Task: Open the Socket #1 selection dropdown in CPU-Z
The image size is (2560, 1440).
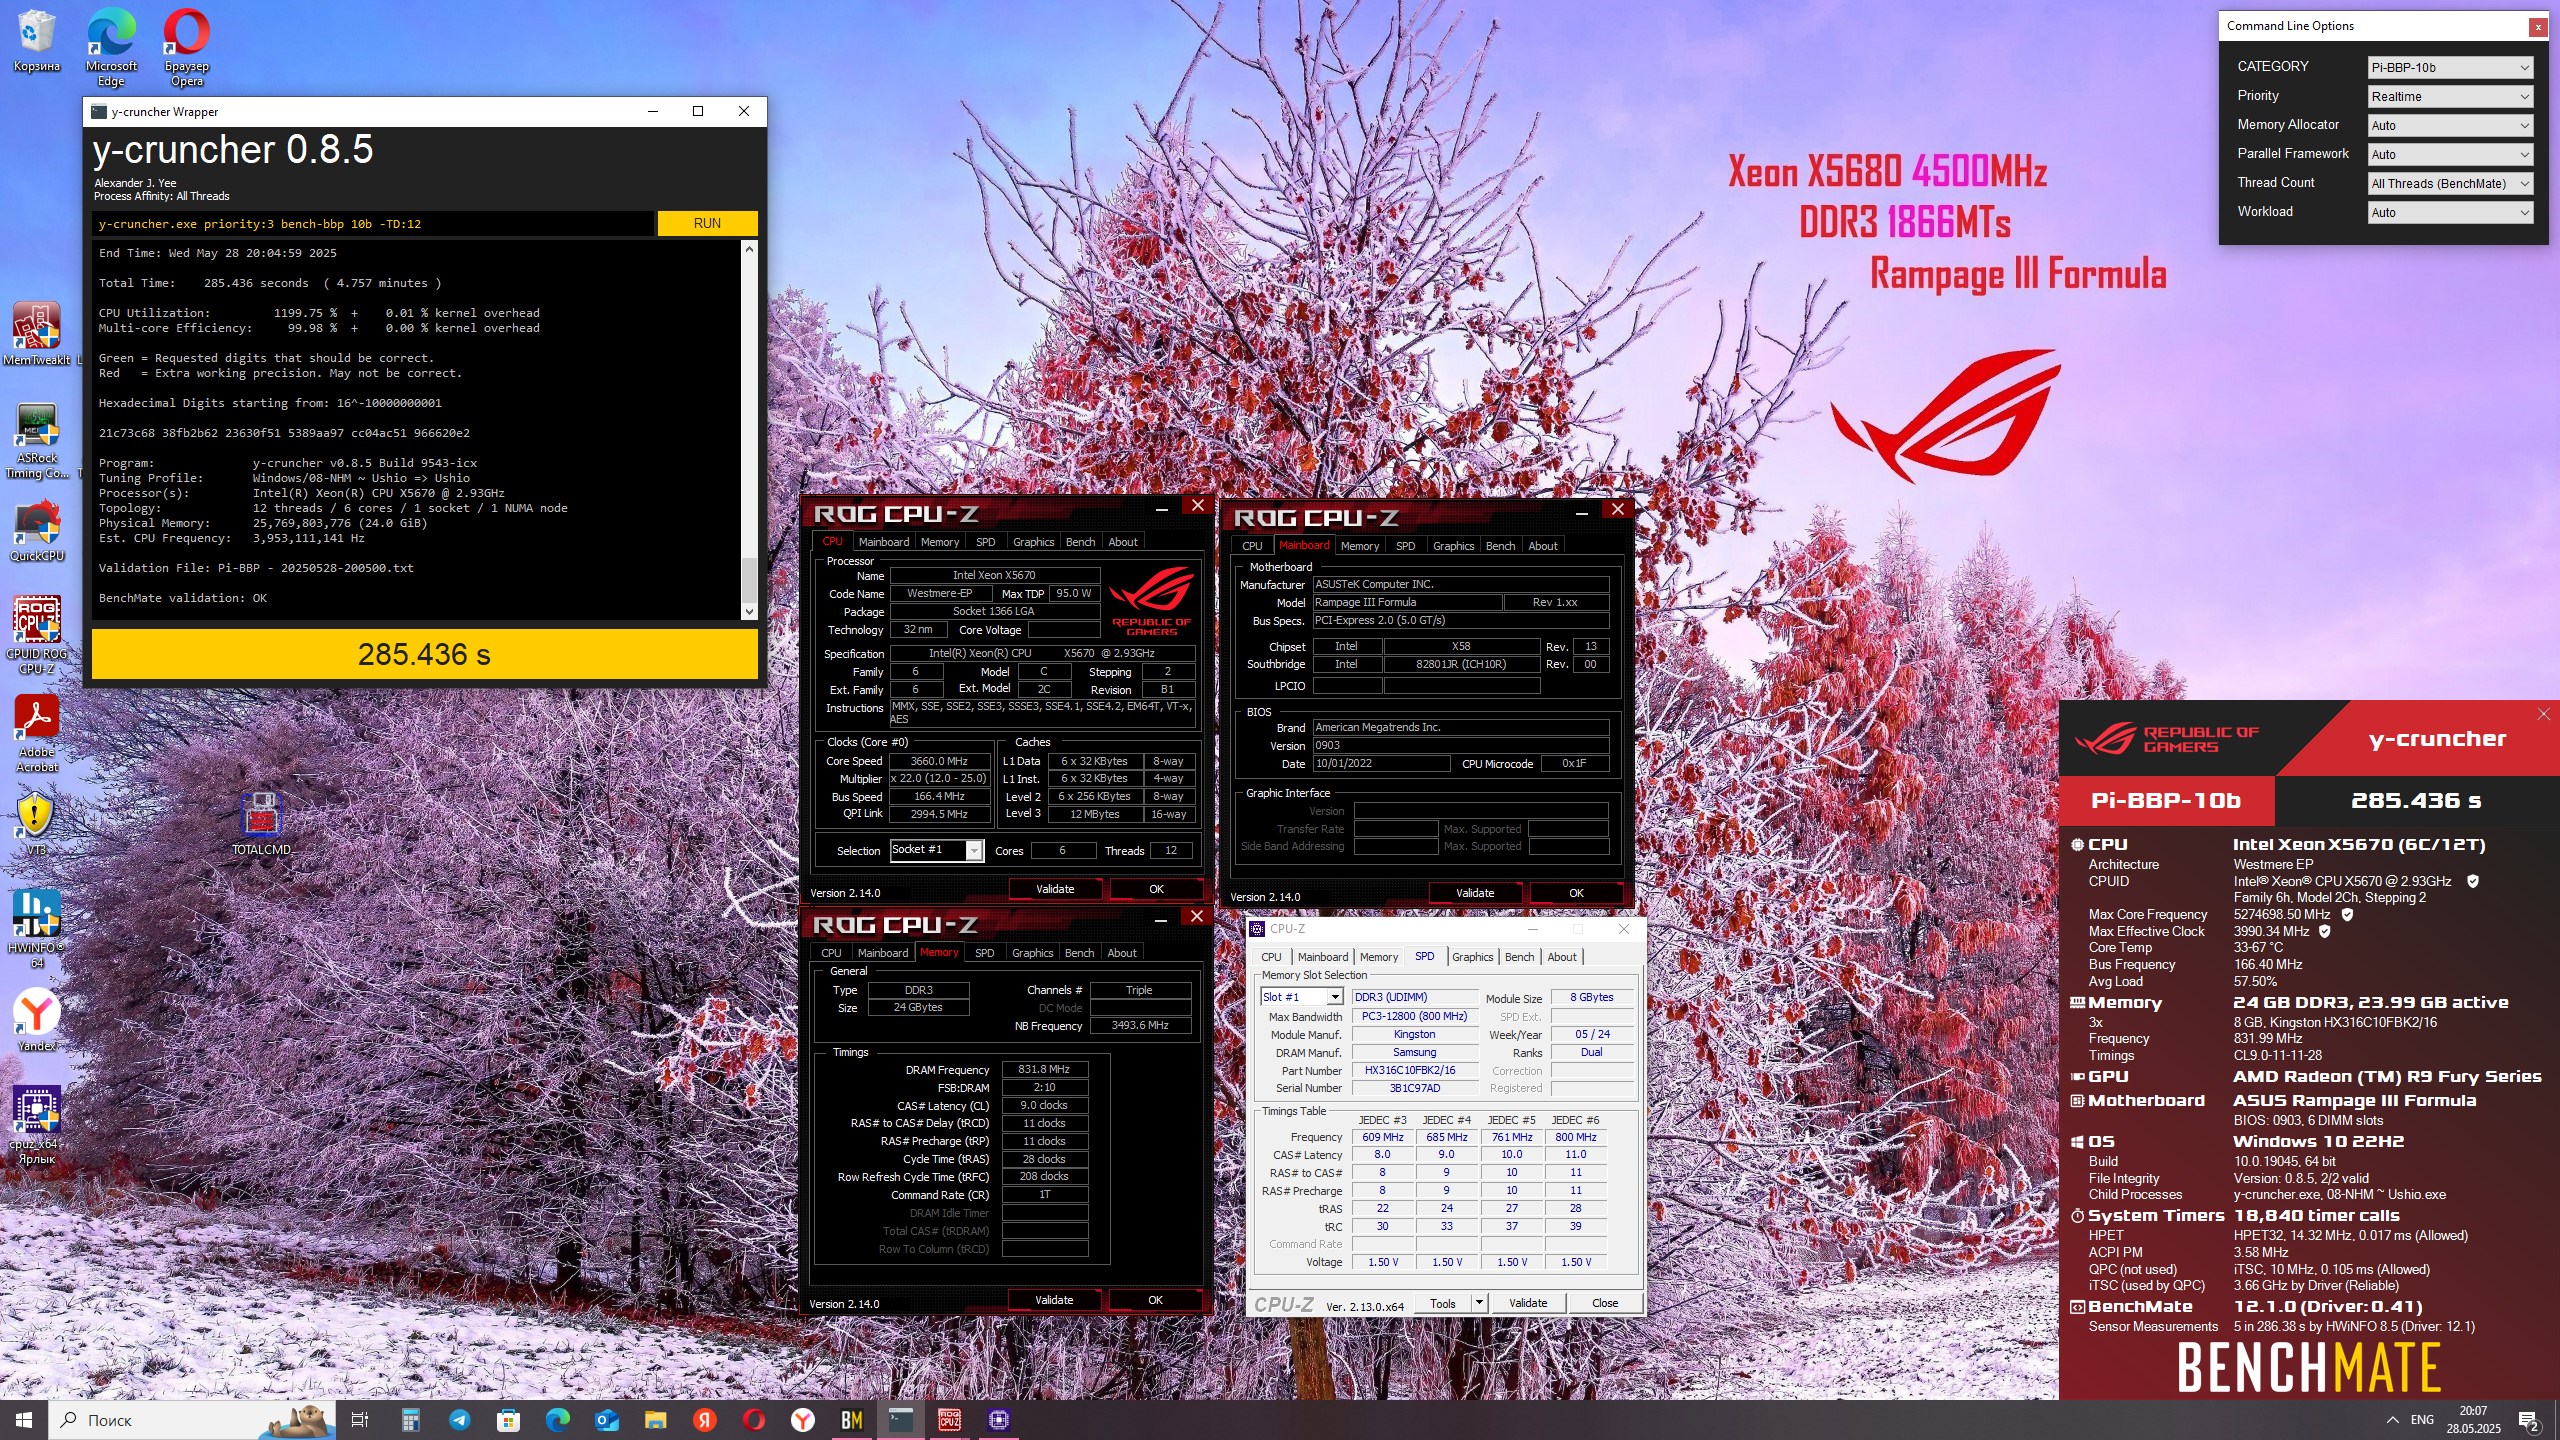Action: (936, 850)
